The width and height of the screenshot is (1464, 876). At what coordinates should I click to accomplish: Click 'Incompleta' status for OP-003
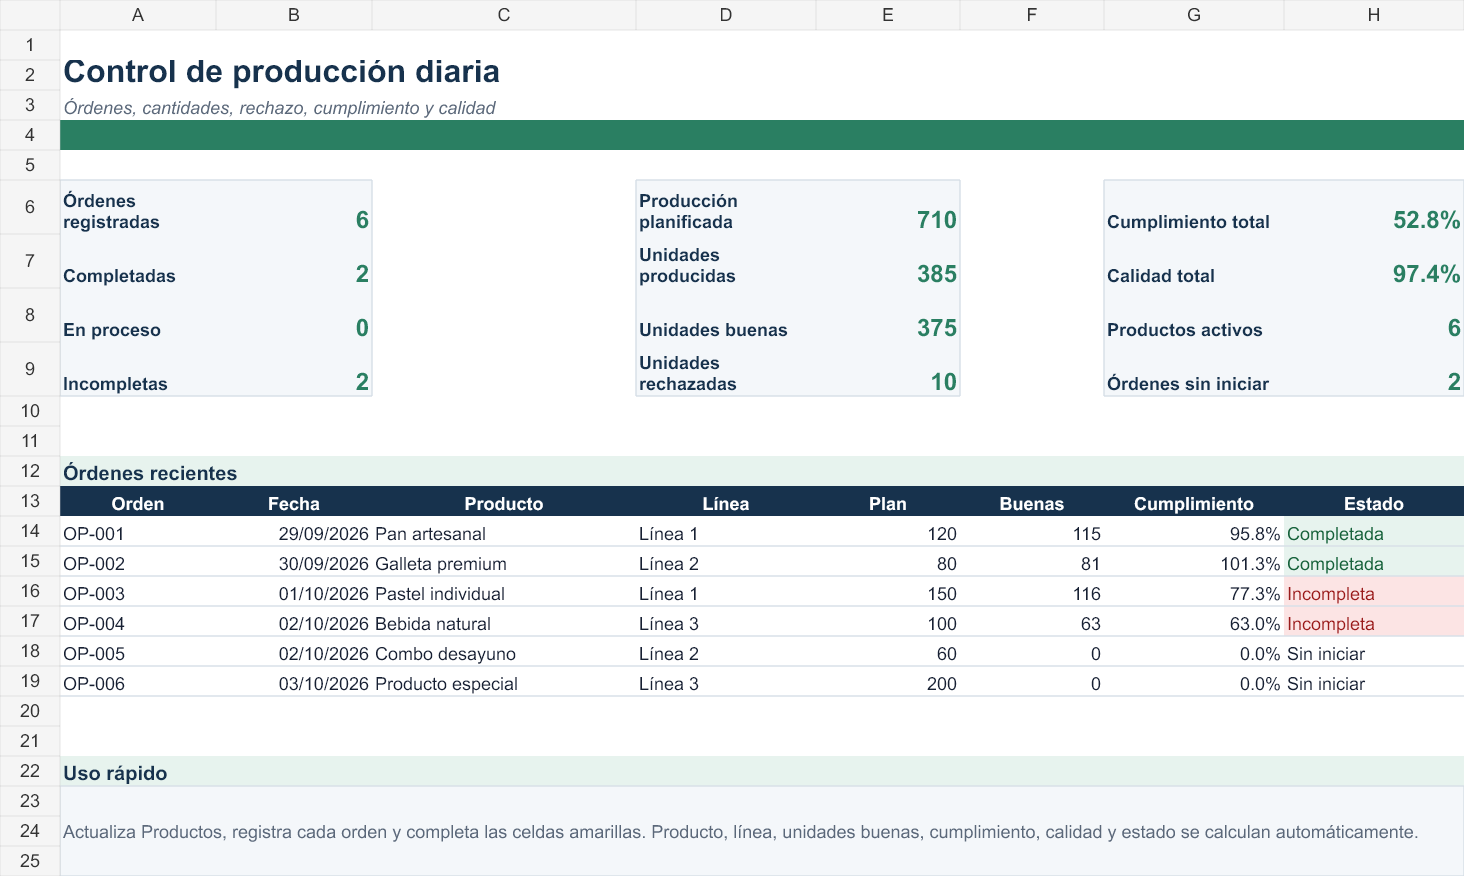[1374, 591]
